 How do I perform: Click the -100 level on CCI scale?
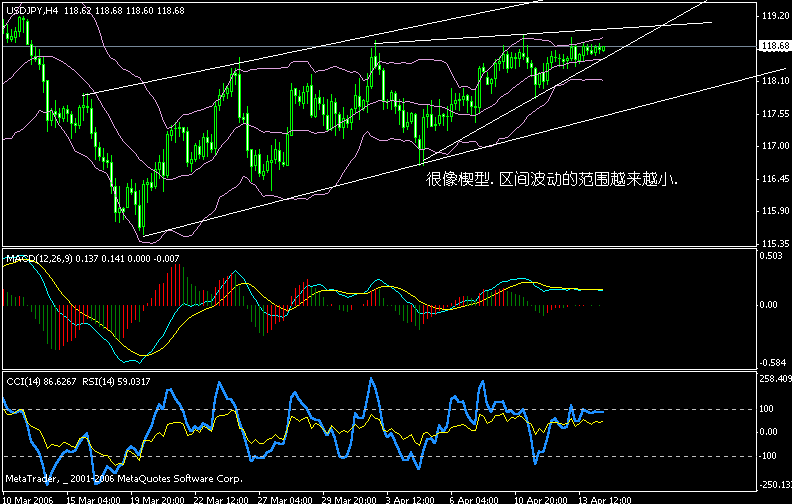click(x=768, y=456)
